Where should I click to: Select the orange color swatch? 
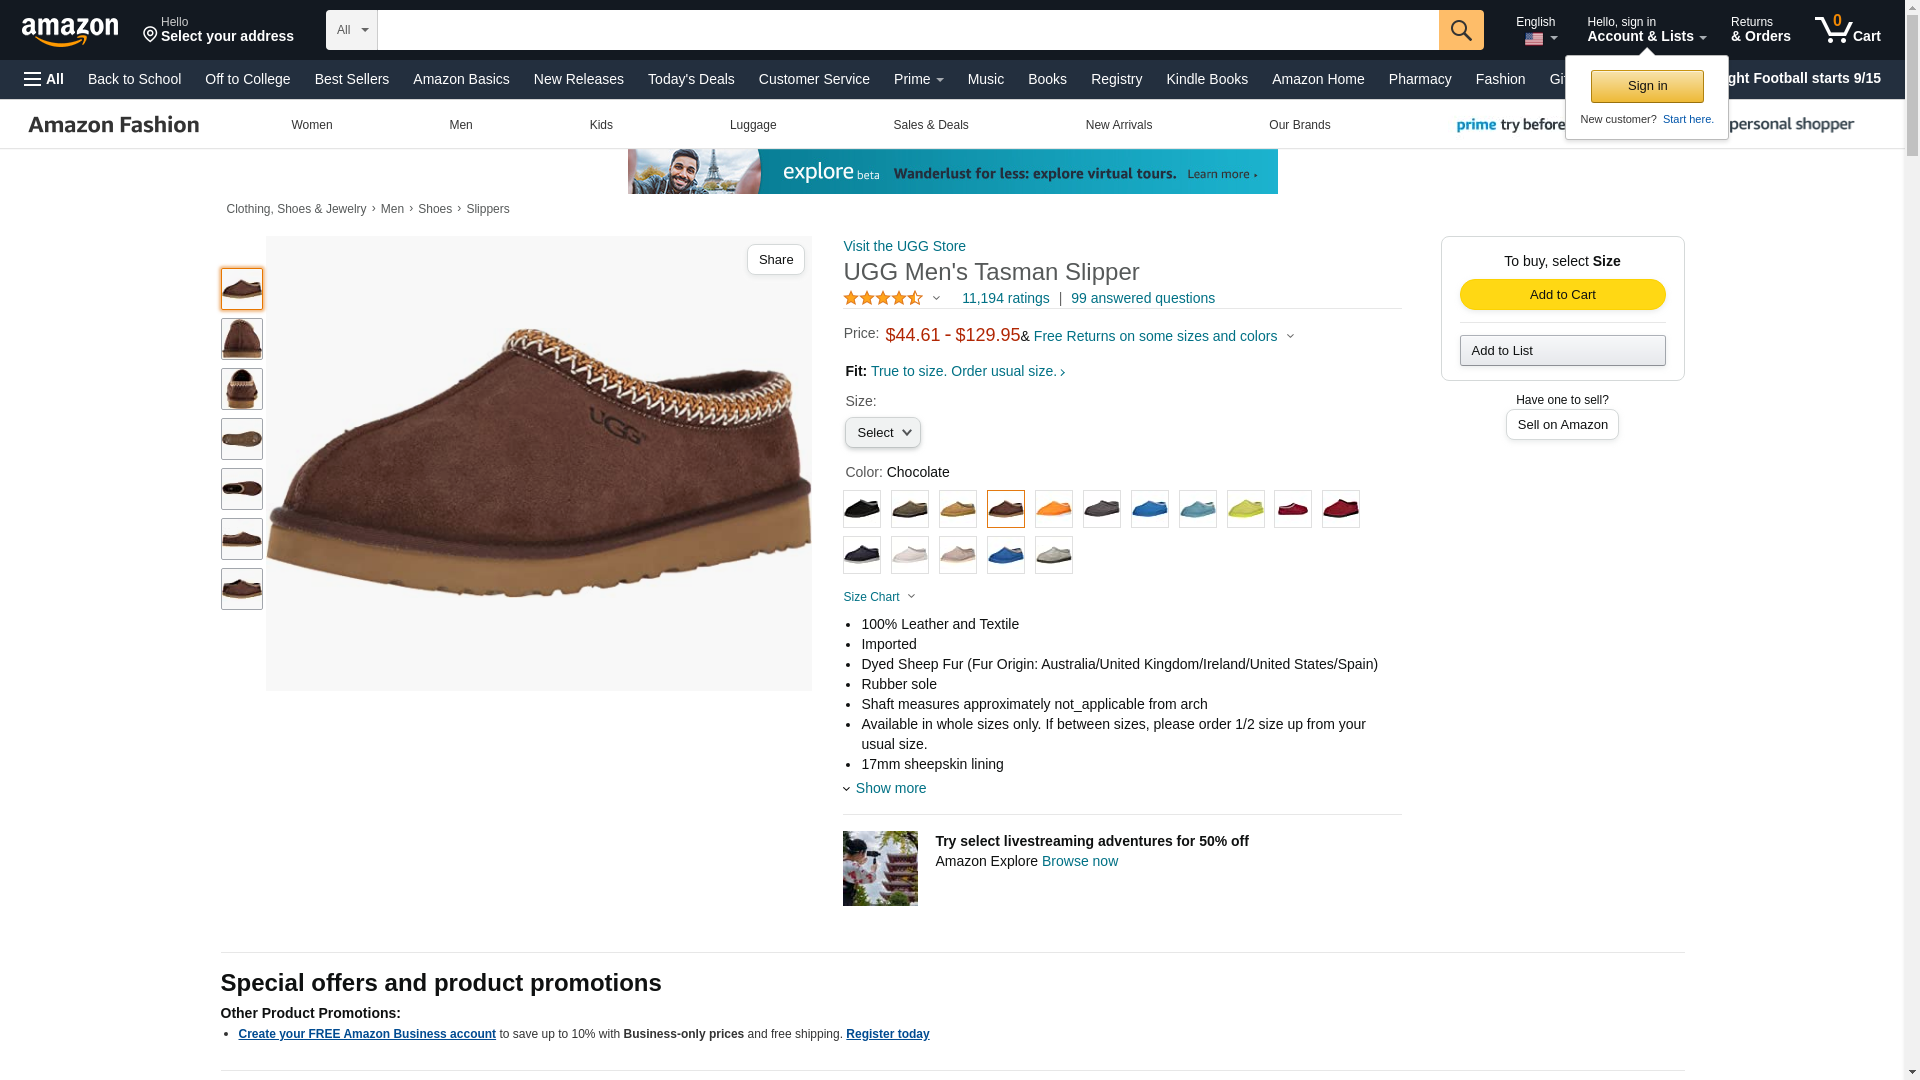(x=1054, y=509)
